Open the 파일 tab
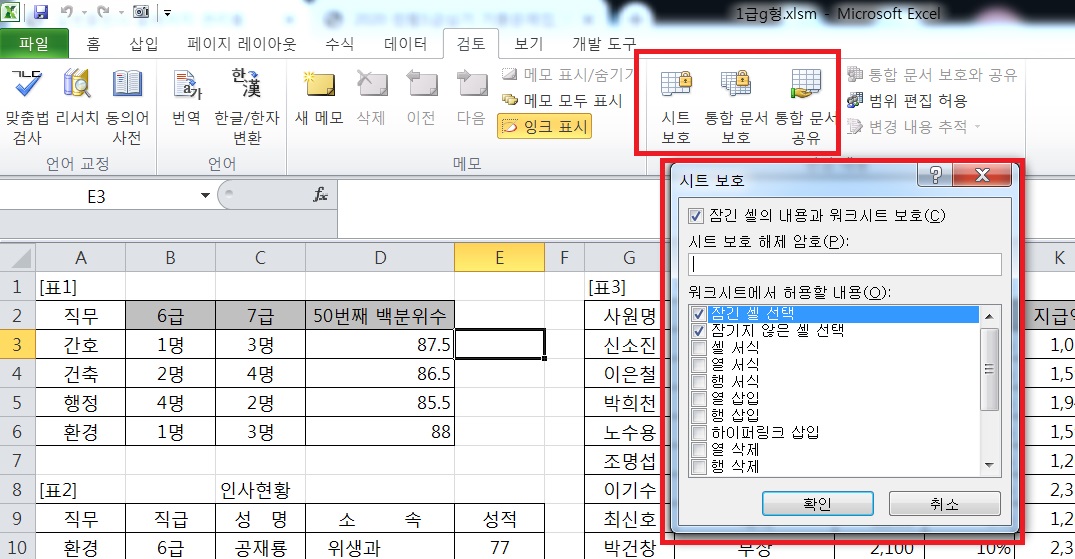 pos(34,44)
